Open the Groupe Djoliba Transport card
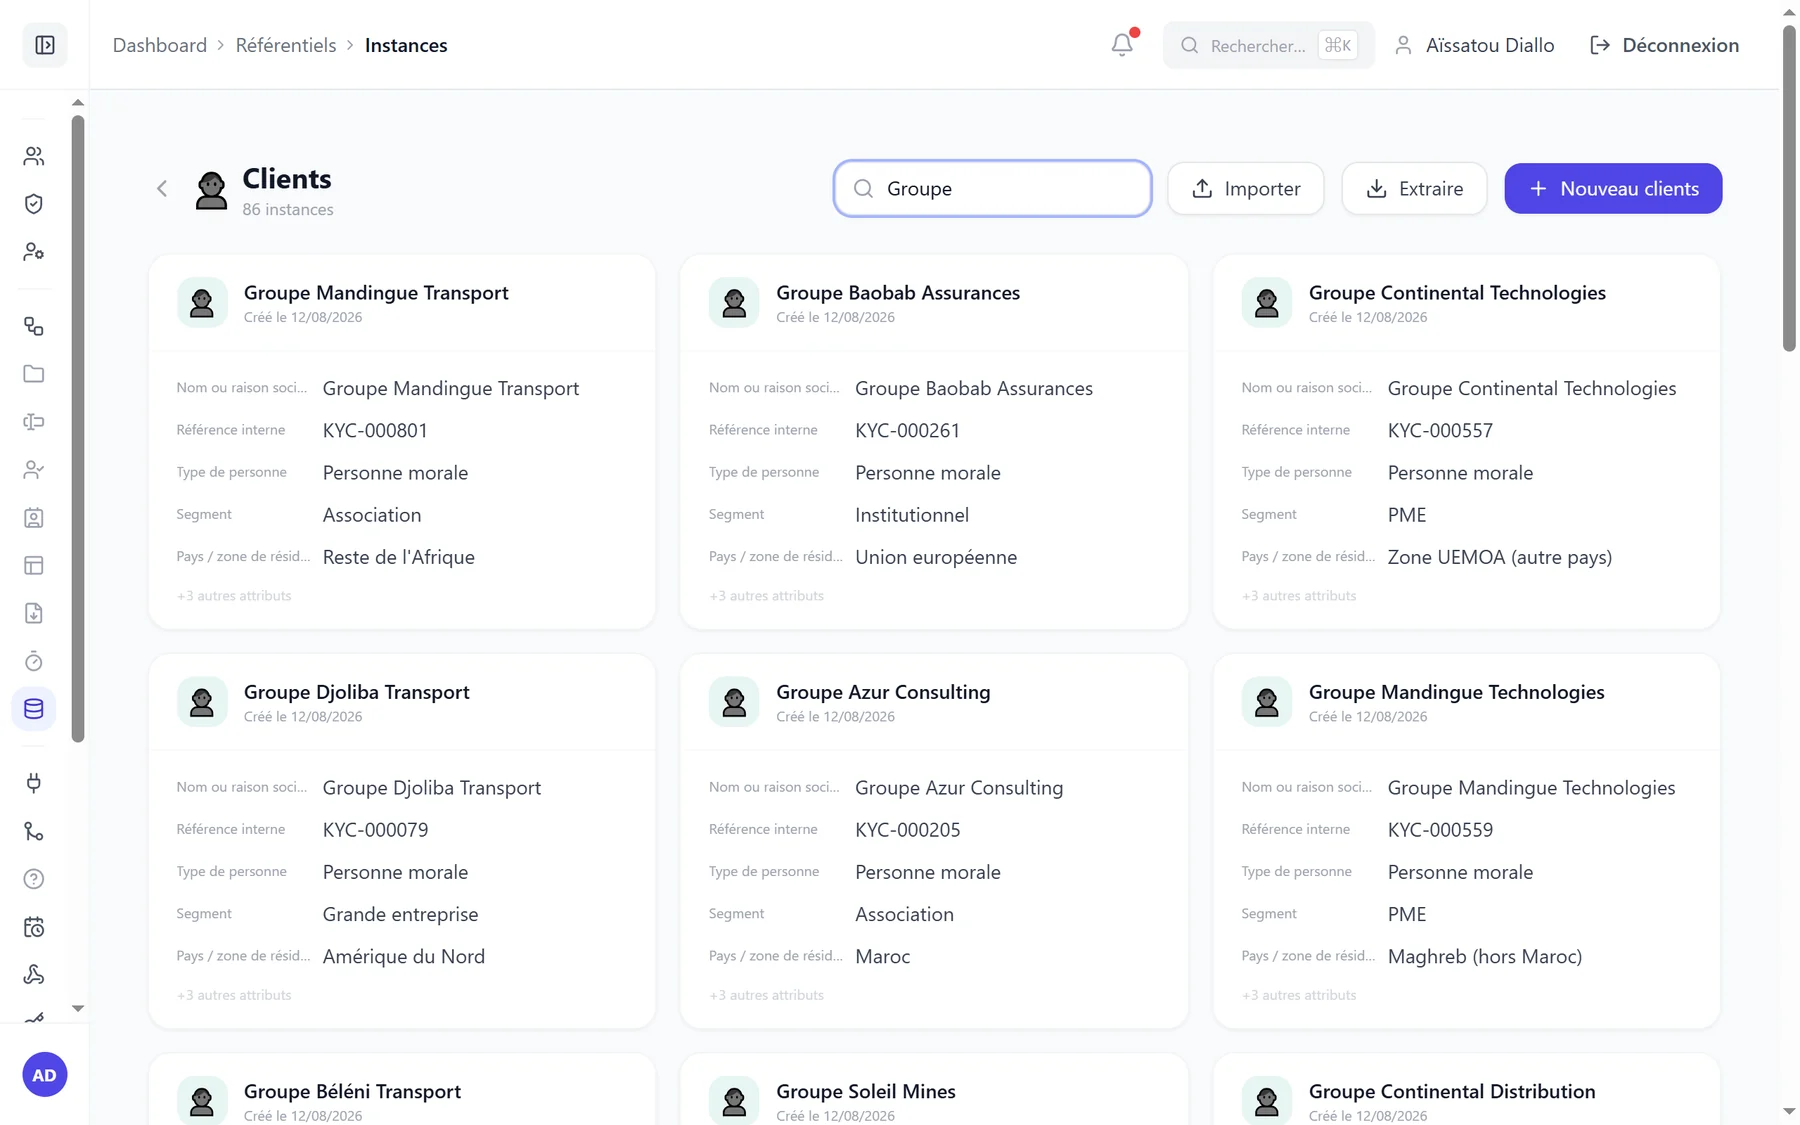 click(402, 841)
